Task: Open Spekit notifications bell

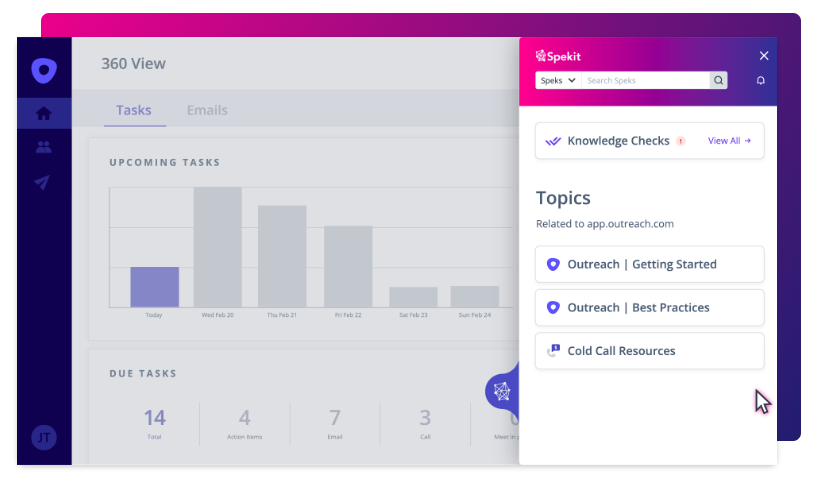Action: tap(760, 80)
